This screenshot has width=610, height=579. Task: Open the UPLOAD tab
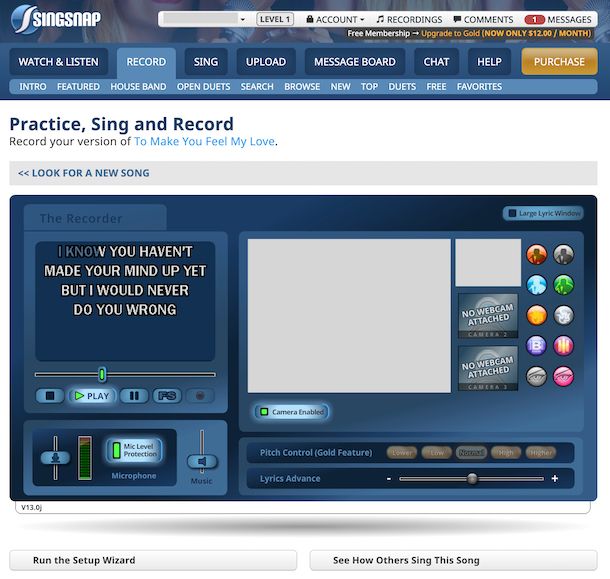tap(266, 61)
